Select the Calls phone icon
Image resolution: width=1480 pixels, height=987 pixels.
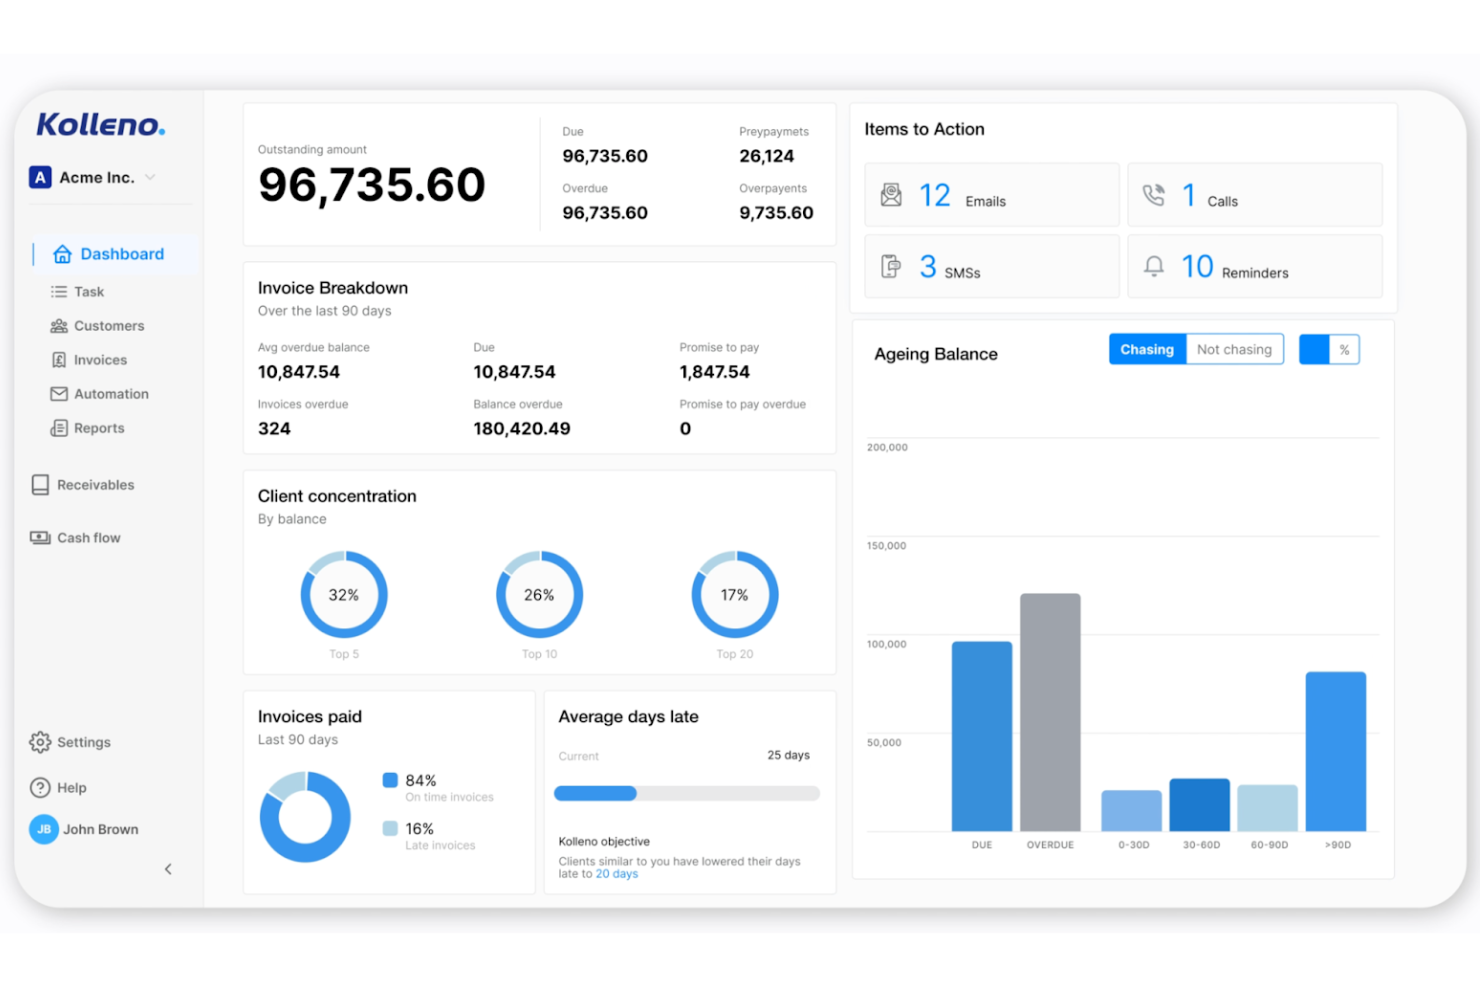pyautogui.click(x=1156, y=194)
